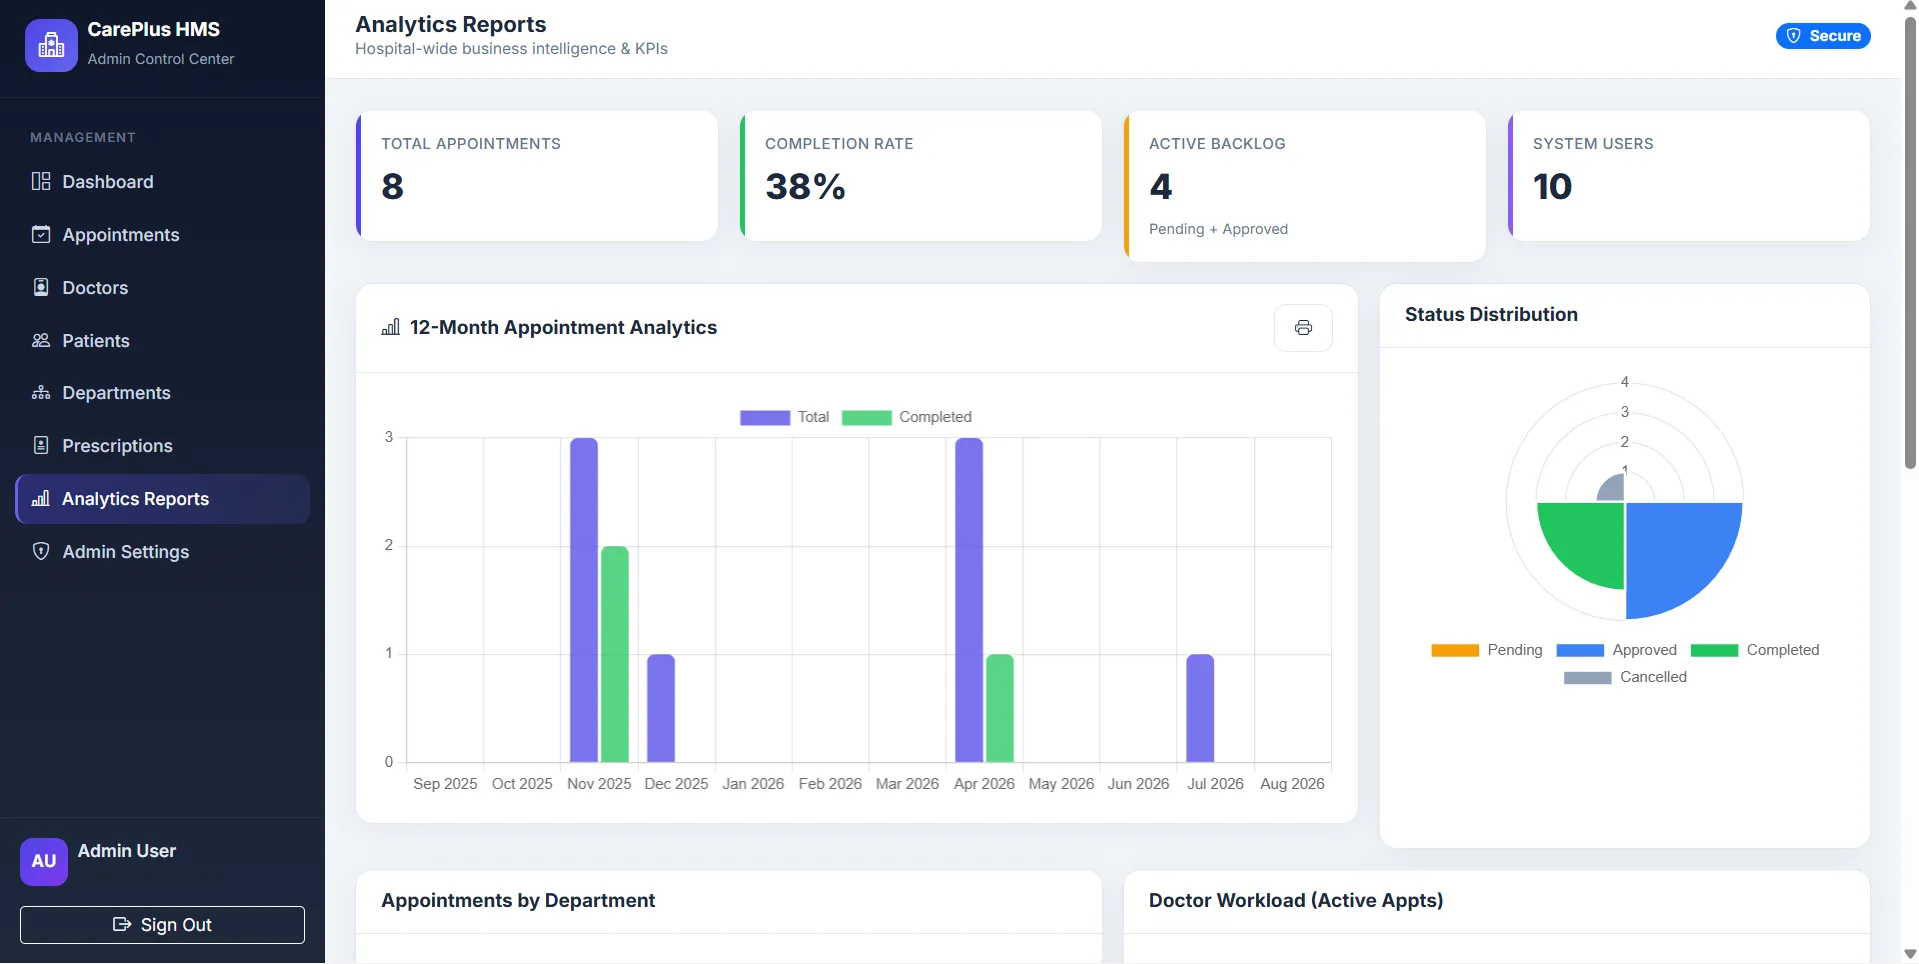Click the 'Hospital-wide business intelligence & KPIs' subtitle
The image size is (1919, 964).
pos(511,48)
